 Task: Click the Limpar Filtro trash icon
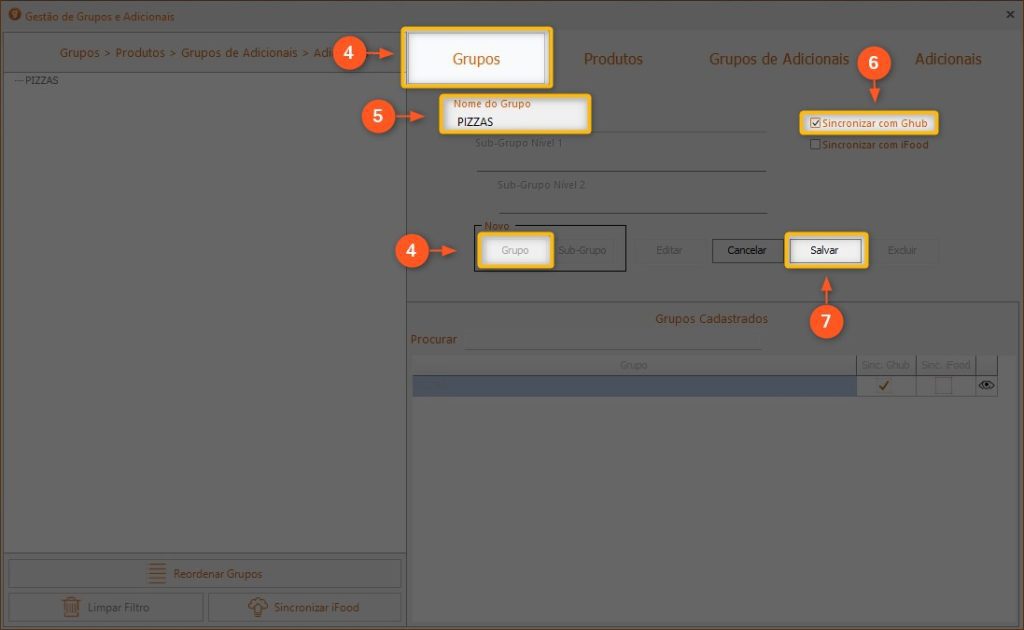71,607
